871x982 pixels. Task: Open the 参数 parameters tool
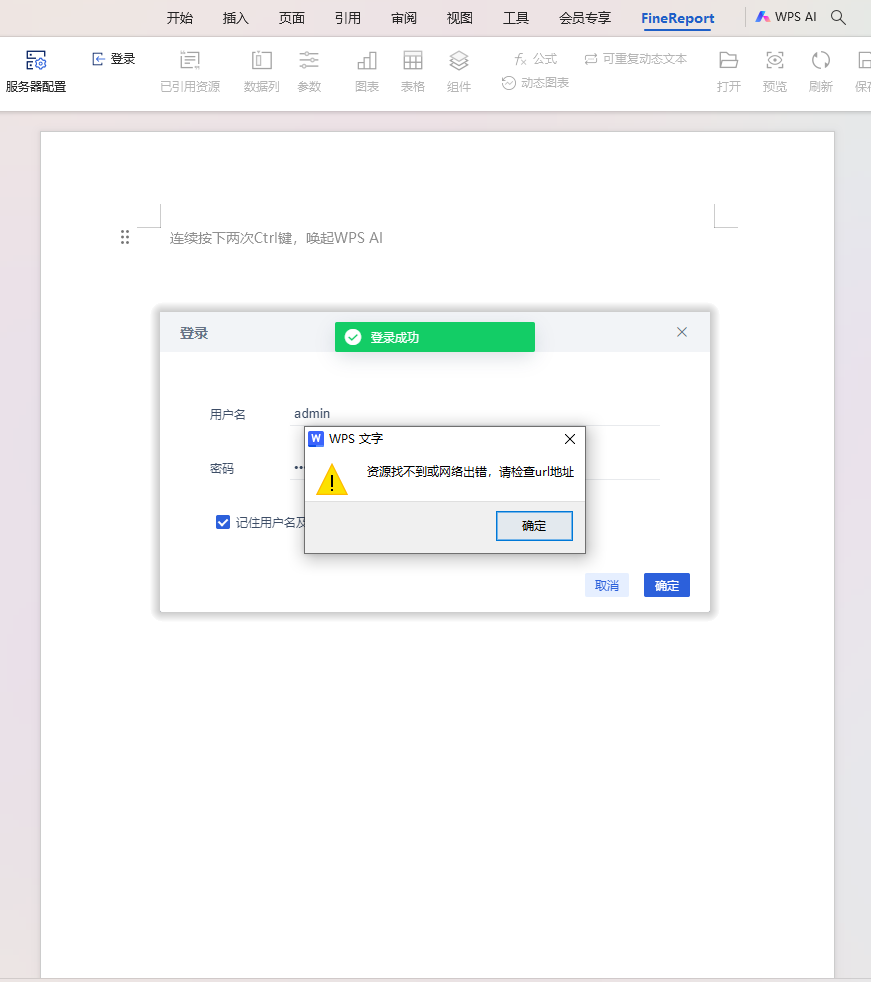point(309,72)
